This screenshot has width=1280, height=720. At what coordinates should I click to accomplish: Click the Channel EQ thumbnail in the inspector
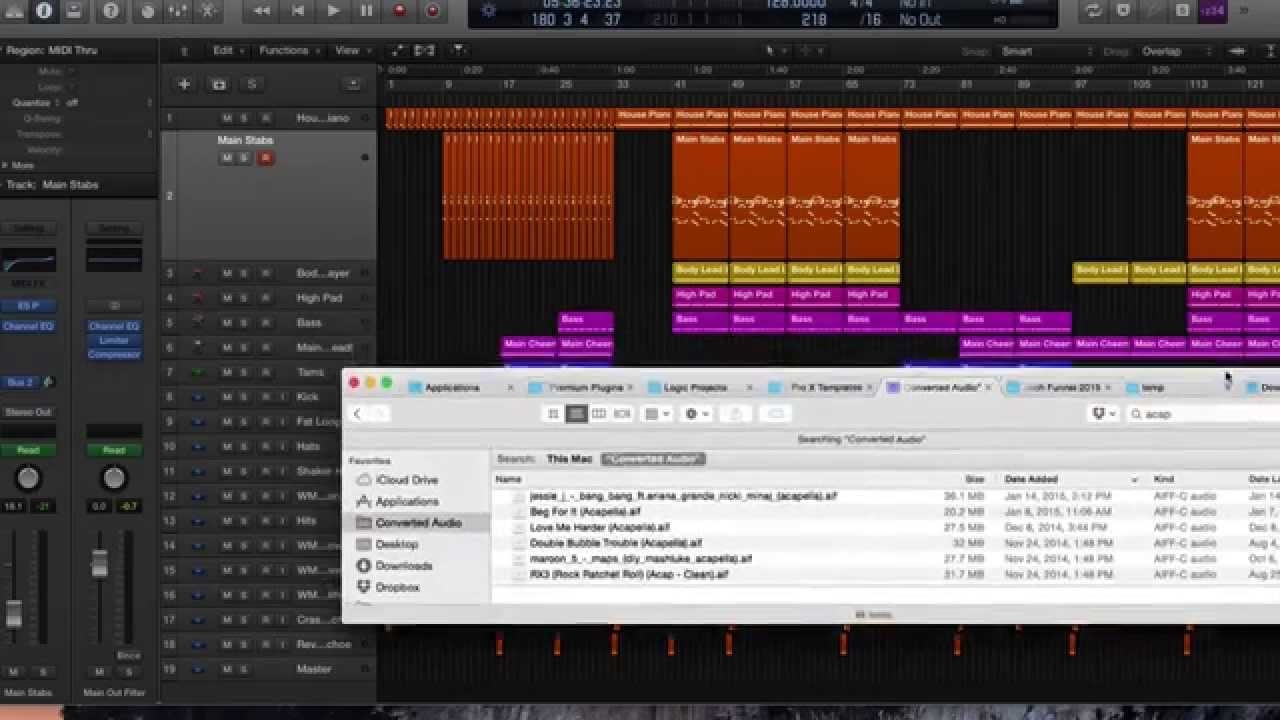pyautogui.click(x=30, y=258)
